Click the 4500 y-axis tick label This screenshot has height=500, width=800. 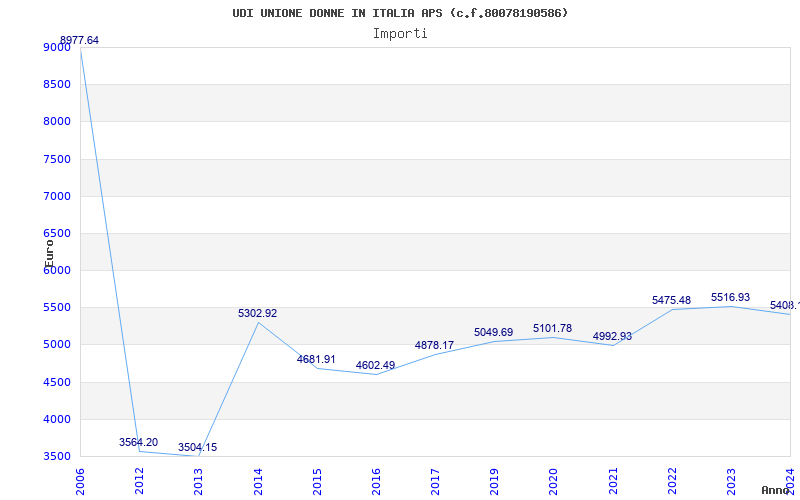pyautogui.click(x=57, y=383)
